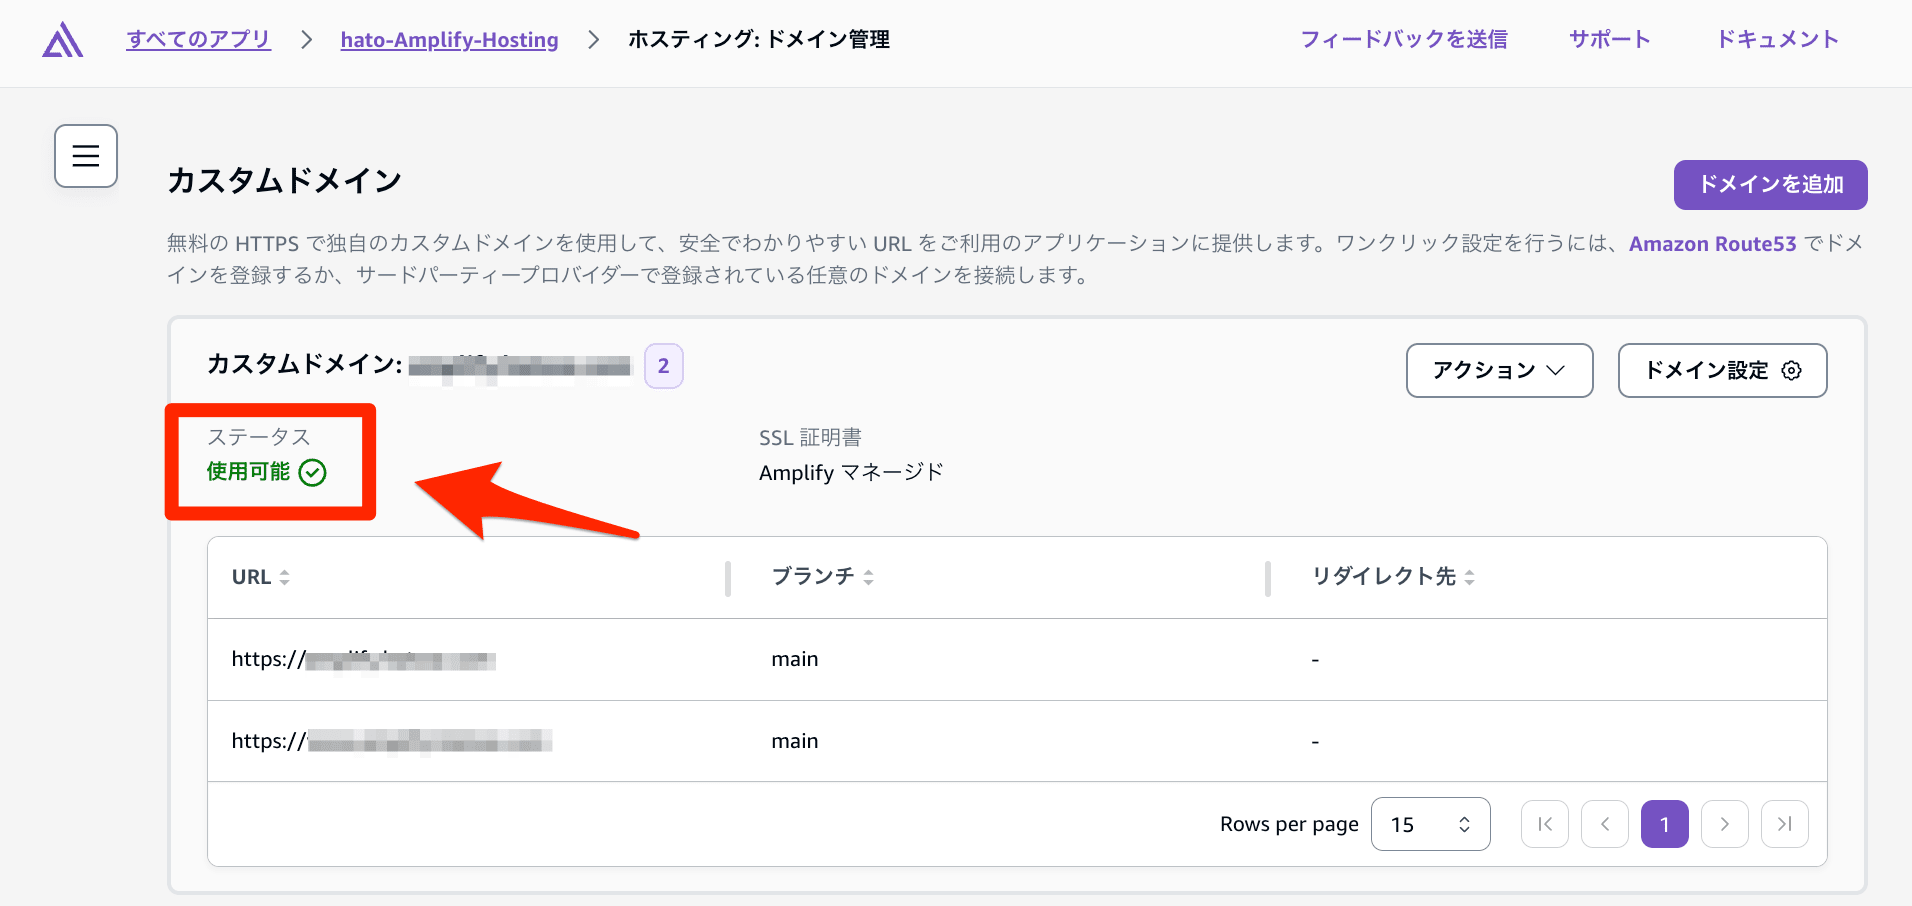Open the サポート link
This screenshot has width=1912, height=906.
[x=1609, y=39]
